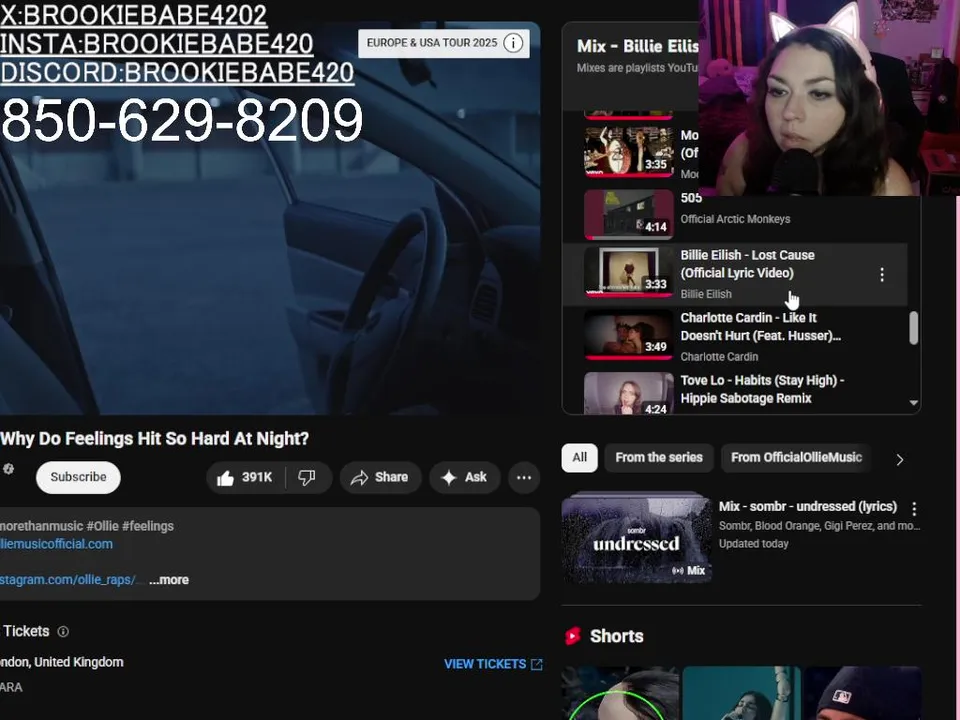
Task: Click the Mix - Billie Eilish playlist title
Action: 637,47
